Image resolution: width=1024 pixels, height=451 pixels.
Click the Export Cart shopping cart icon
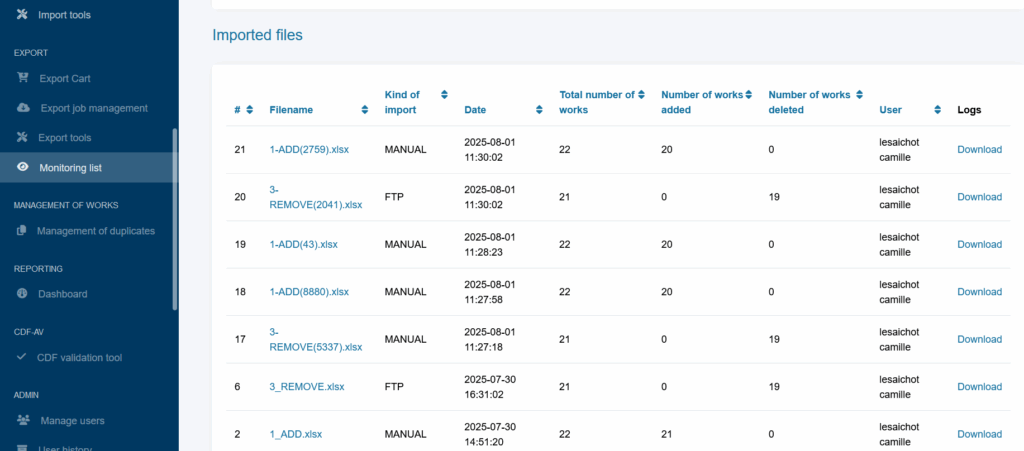(x=22, y=78)
